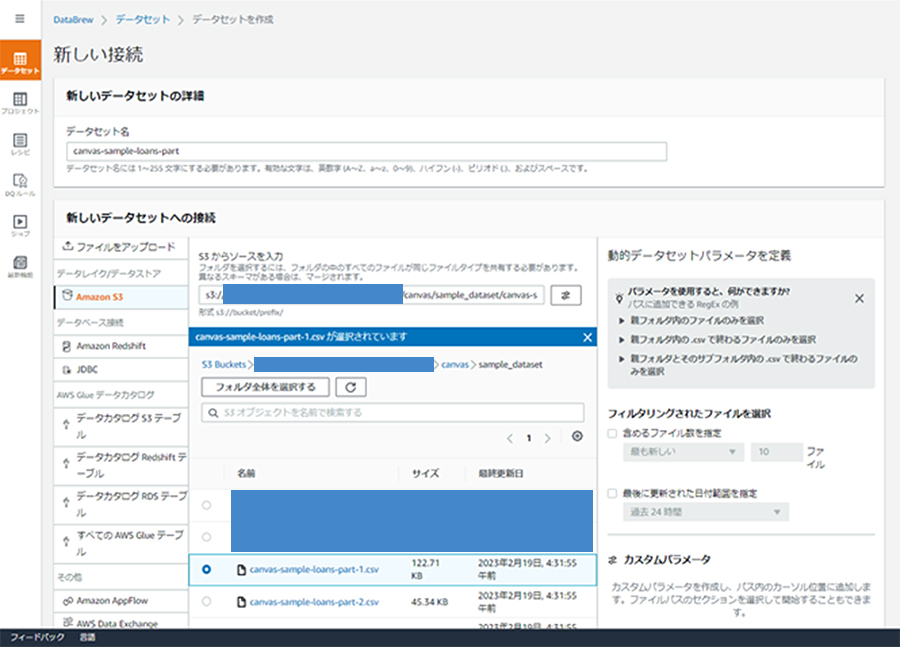
Task: Focus the データセット名 input field
Action: (366, 151)
